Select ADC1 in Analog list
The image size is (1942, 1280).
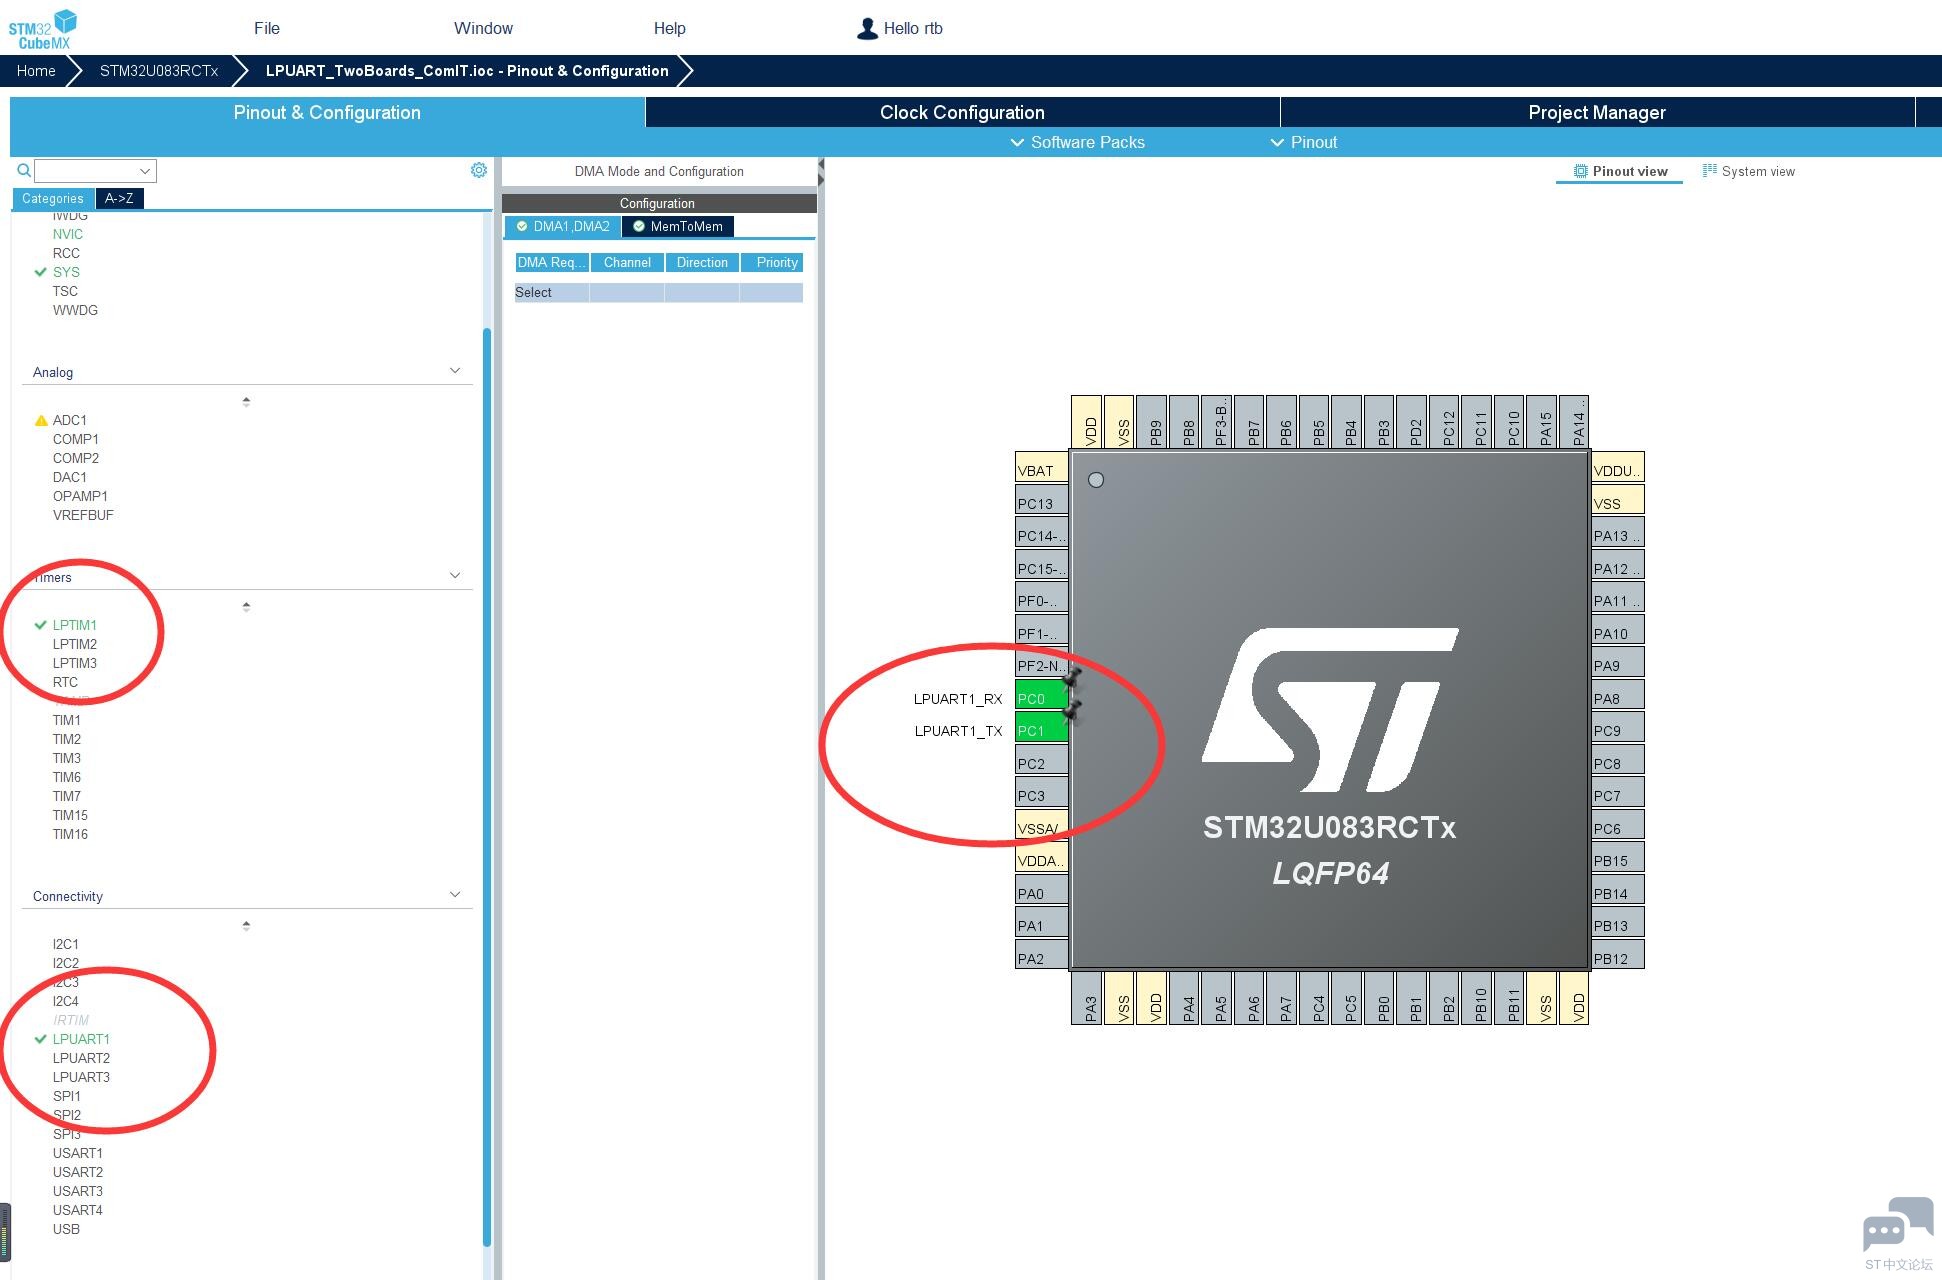click(x=70, y=420)
